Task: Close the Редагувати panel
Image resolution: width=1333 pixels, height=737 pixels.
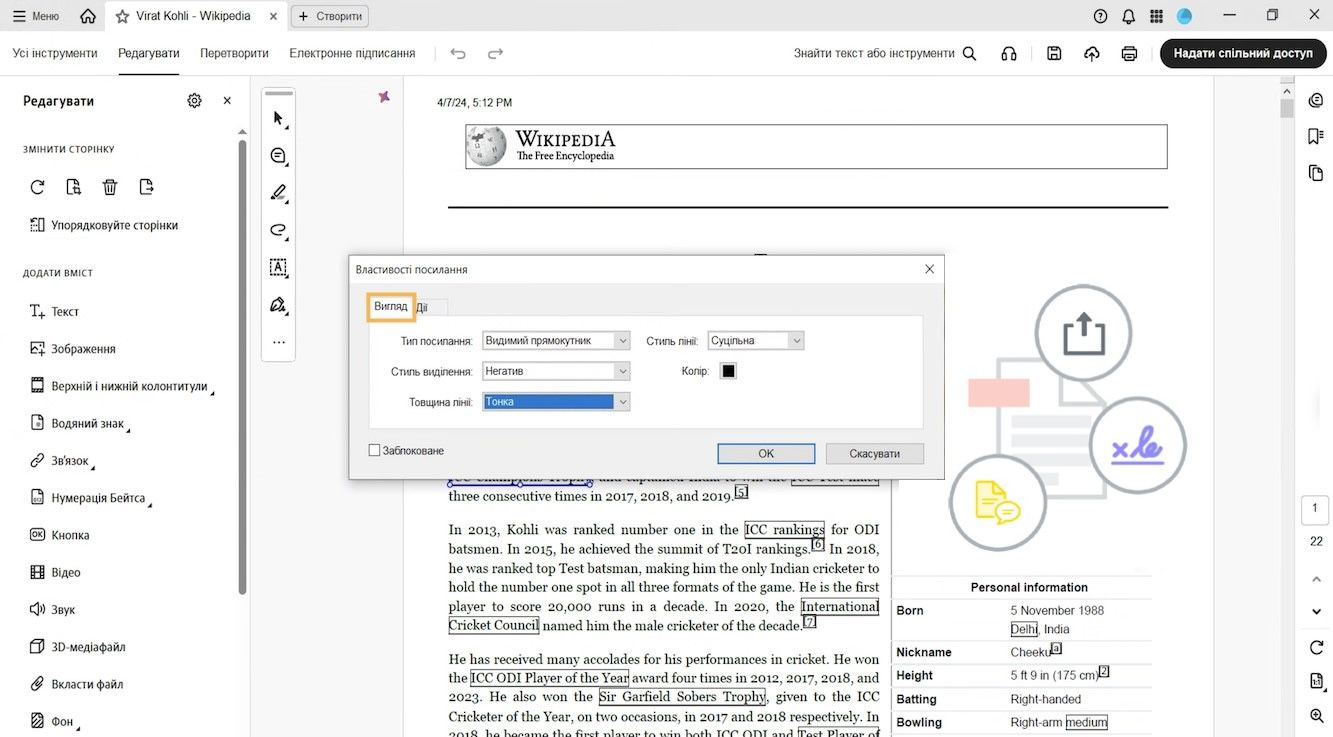Action: tap(227, 101)
